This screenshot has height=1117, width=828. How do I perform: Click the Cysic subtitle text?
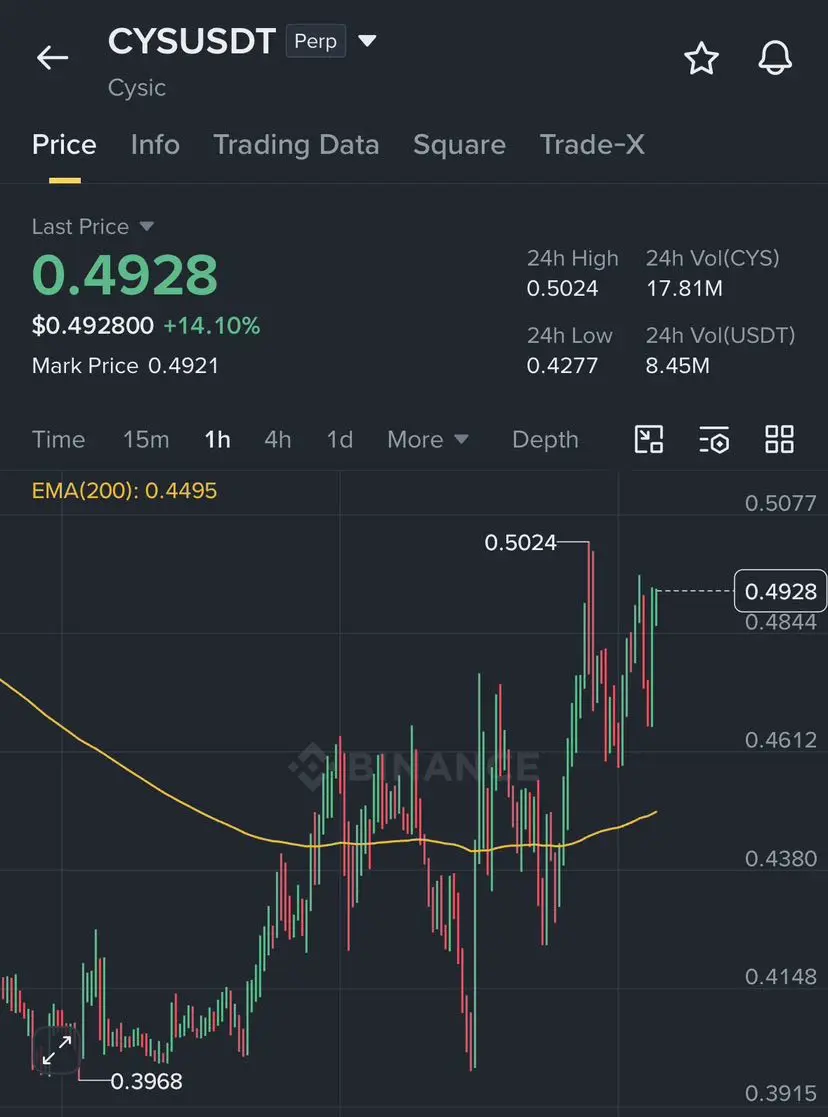tap(137, 88)
